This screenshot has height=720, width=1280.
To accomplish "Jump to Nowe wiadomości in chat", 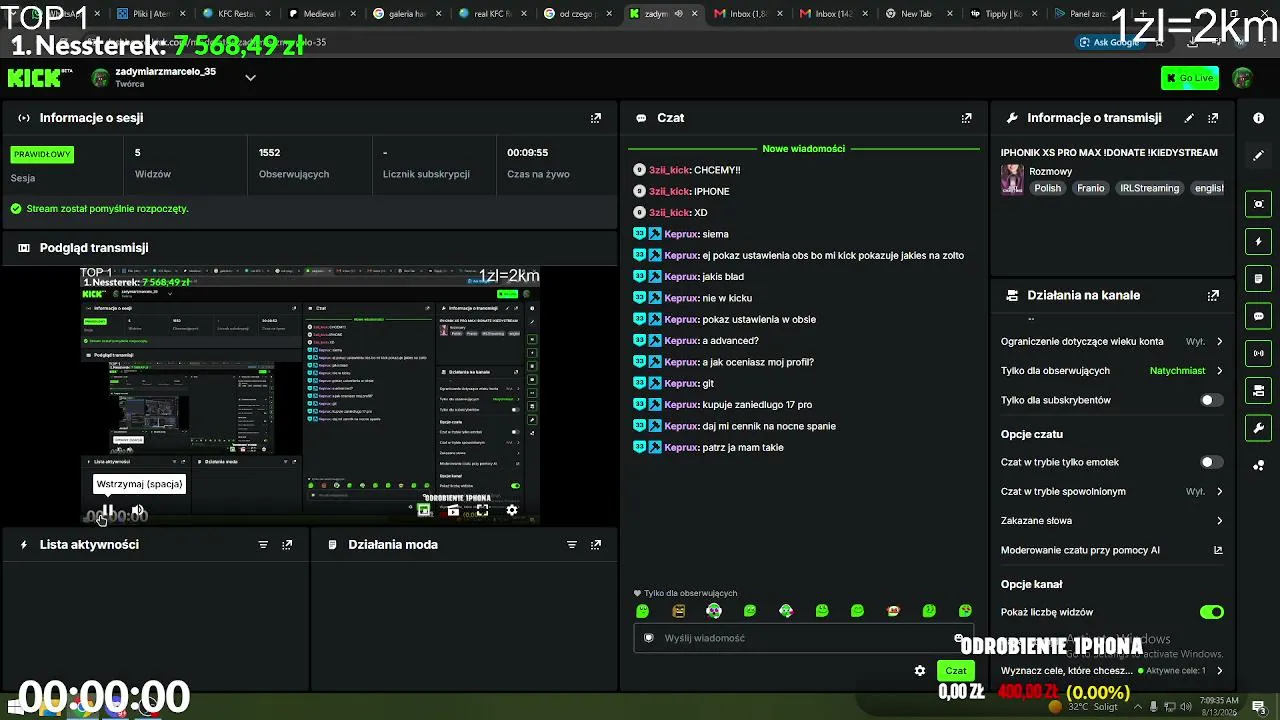I will pos(804,149).
